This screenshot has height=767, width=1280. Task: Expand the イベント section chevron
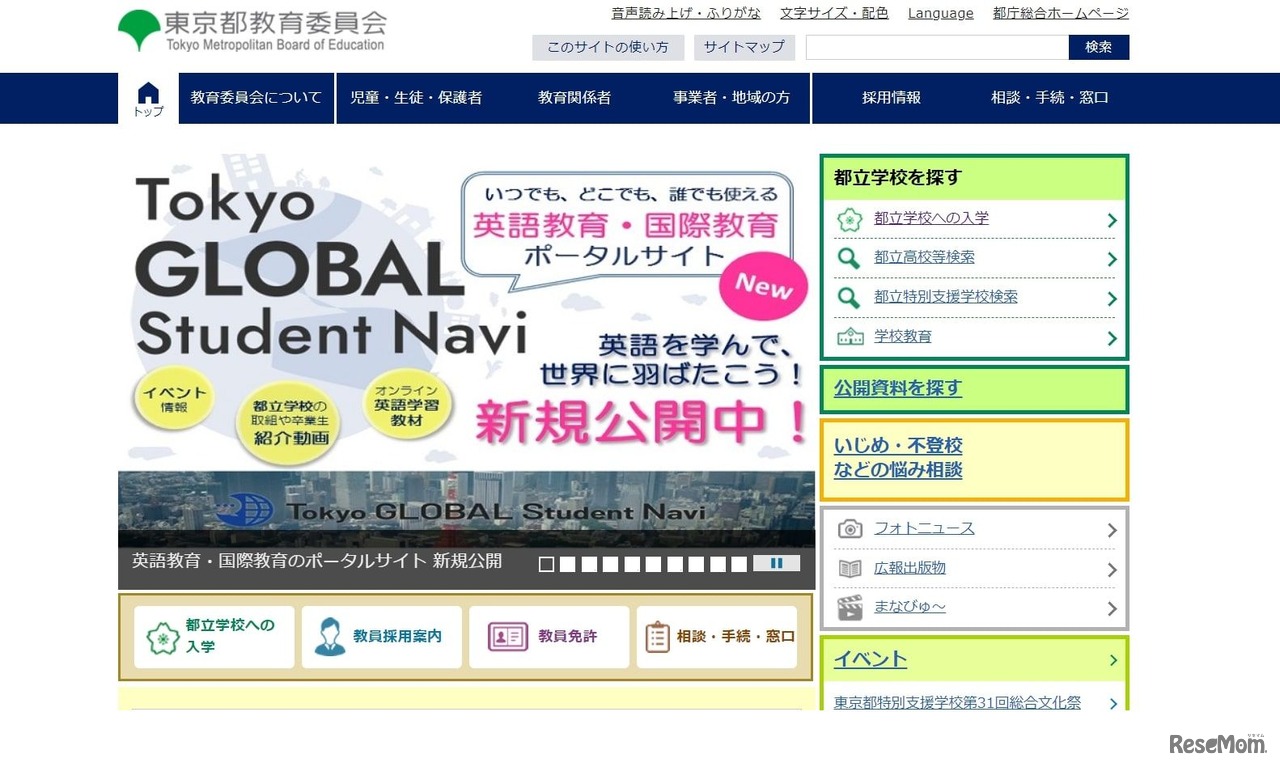(1113, 660)
